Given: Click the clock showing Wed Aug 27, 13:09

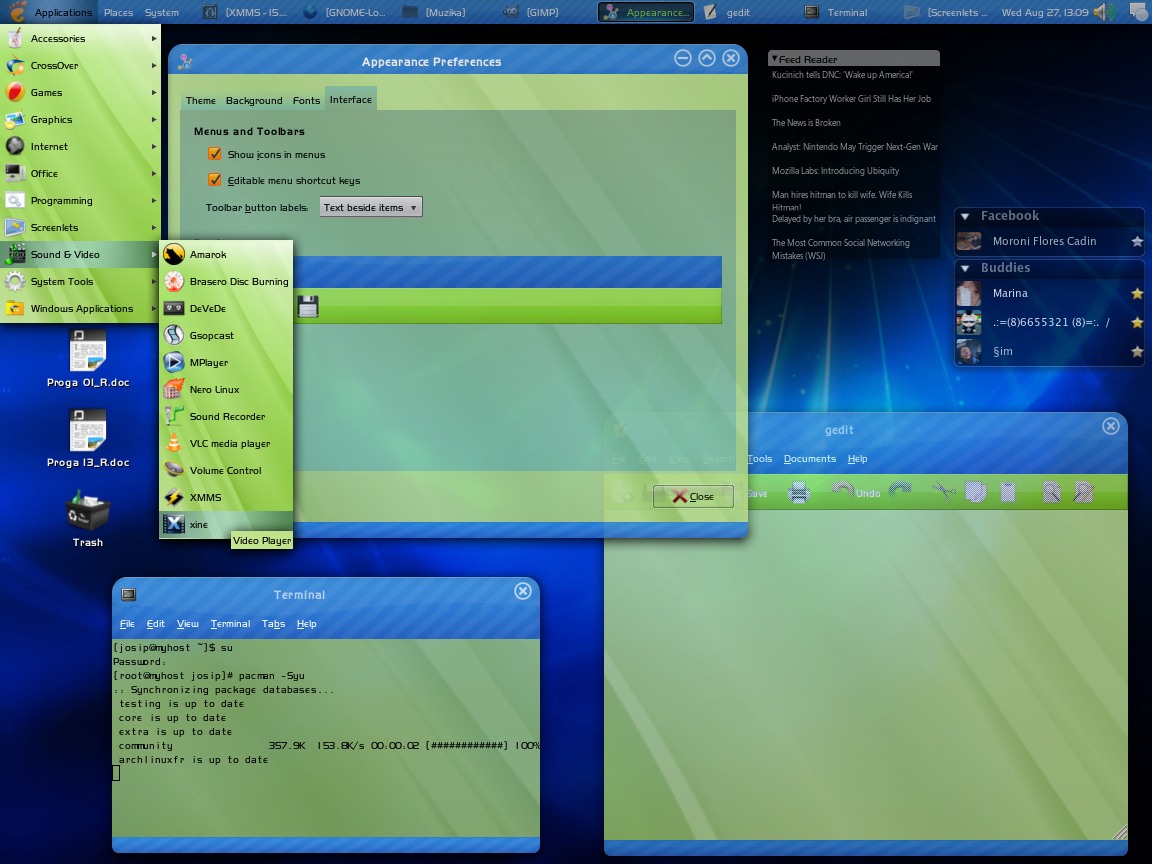Looking at the screenshot, I should tap(1045, 12).
